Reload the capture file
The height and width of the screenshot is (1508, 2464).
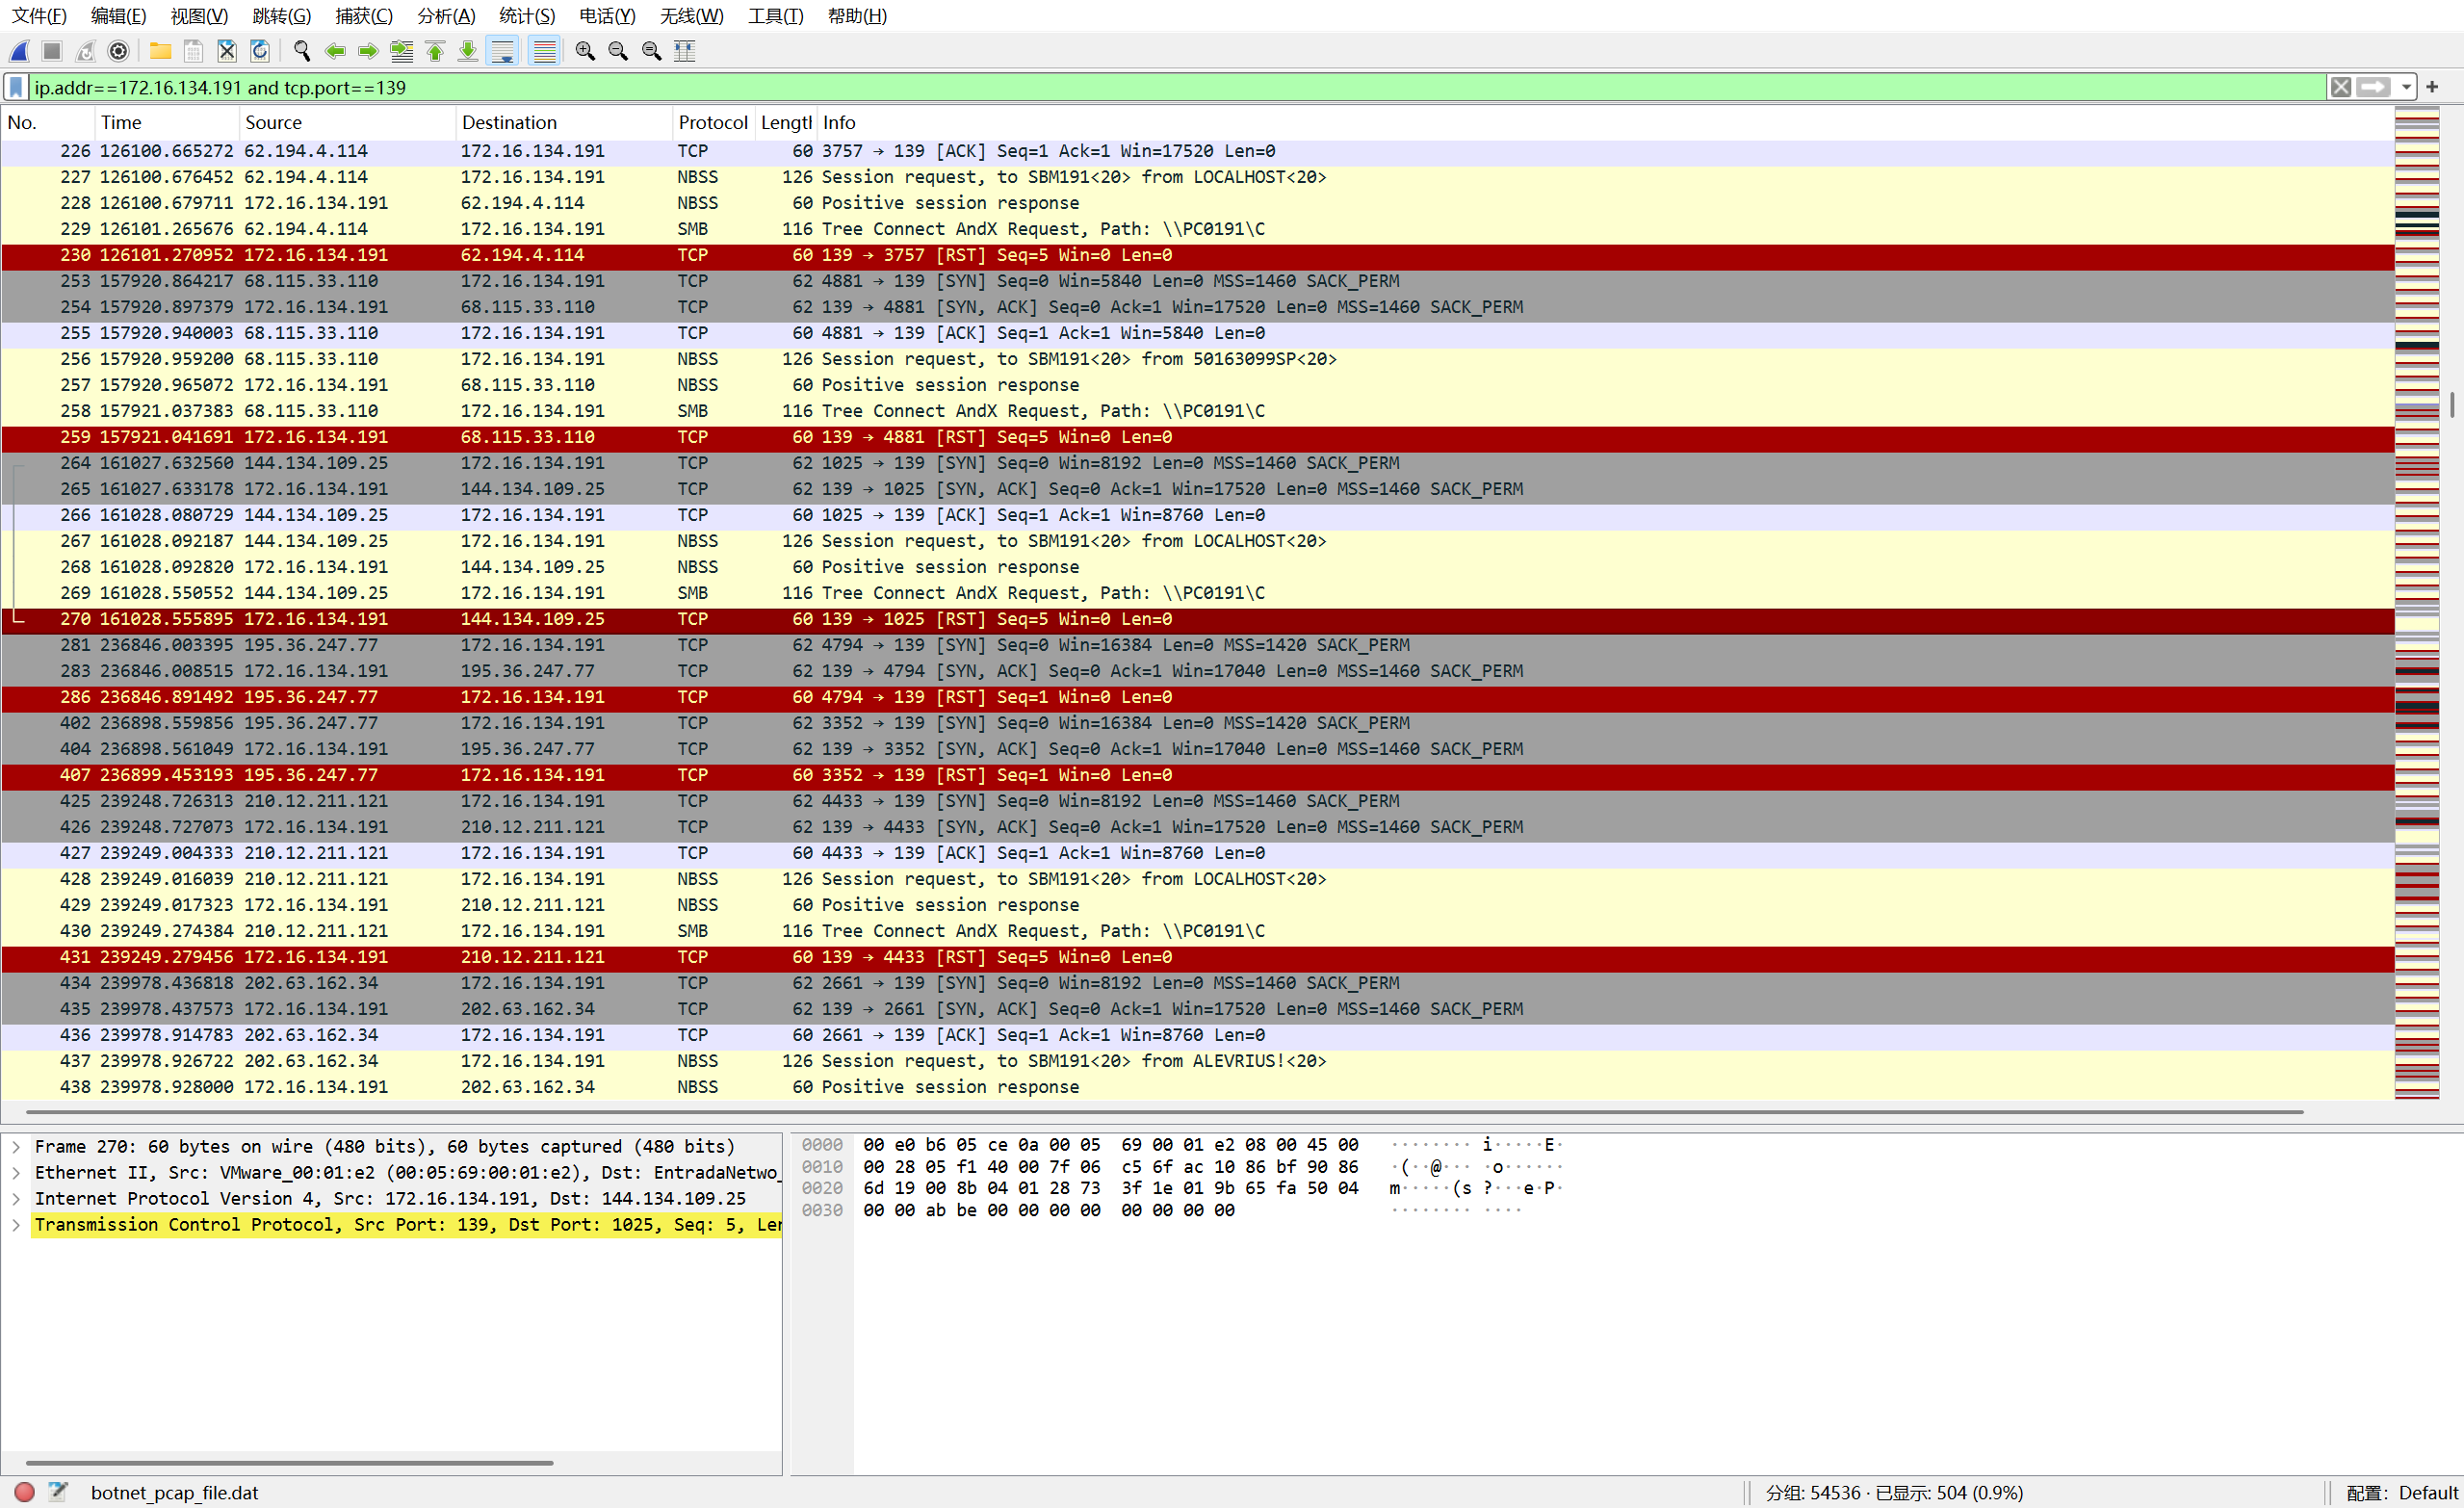[x=260, y=51]
